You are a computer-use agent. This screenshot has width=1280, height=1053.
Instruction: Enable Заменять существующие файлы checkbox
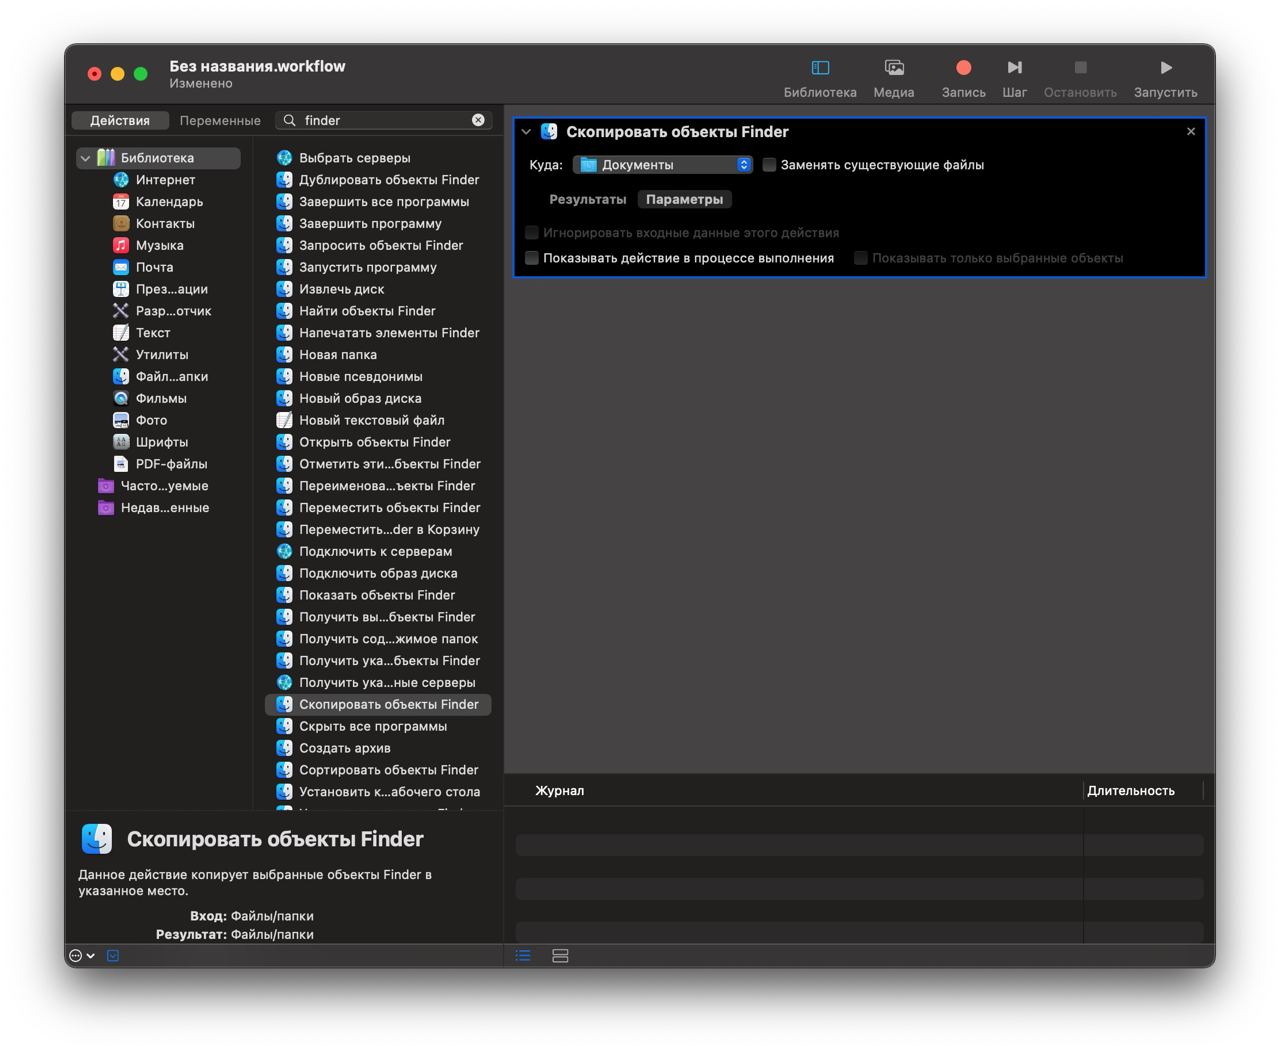pos(769,165)
